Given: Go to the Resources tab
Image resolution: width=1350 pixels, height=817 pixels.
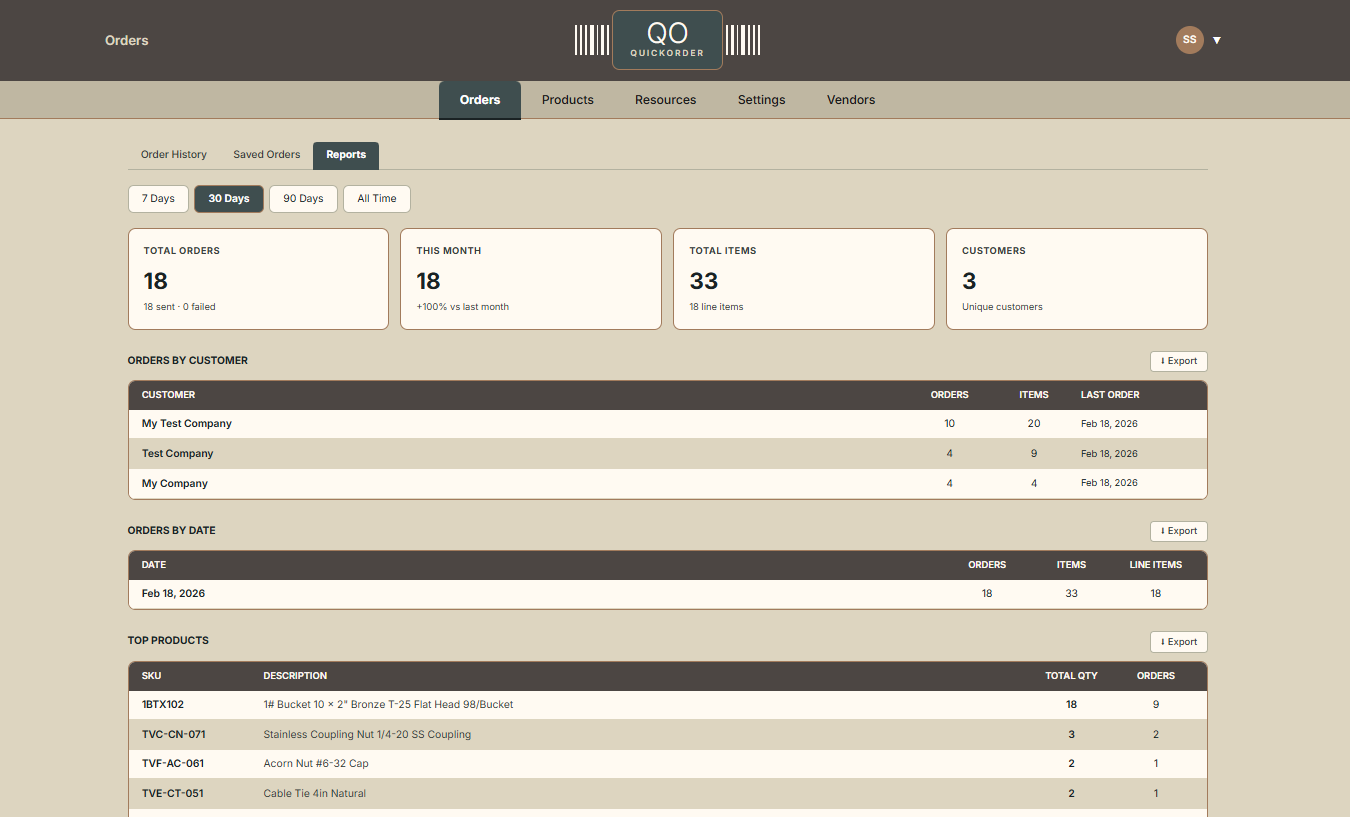Looking at the screenshot, I should [665, 100].
